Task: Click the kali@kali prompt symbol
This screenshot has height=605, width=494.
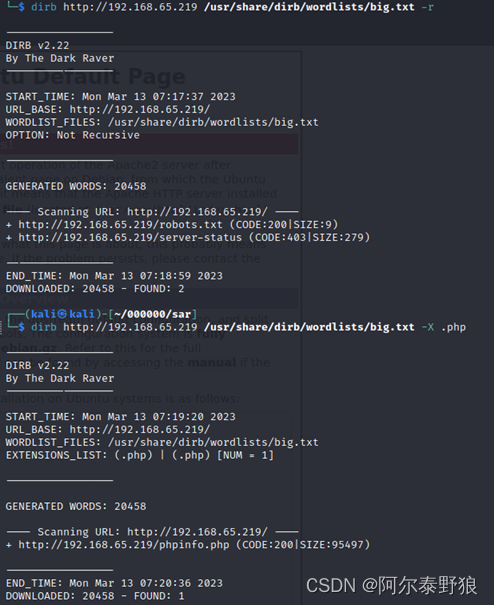Action: coord(62,314)
